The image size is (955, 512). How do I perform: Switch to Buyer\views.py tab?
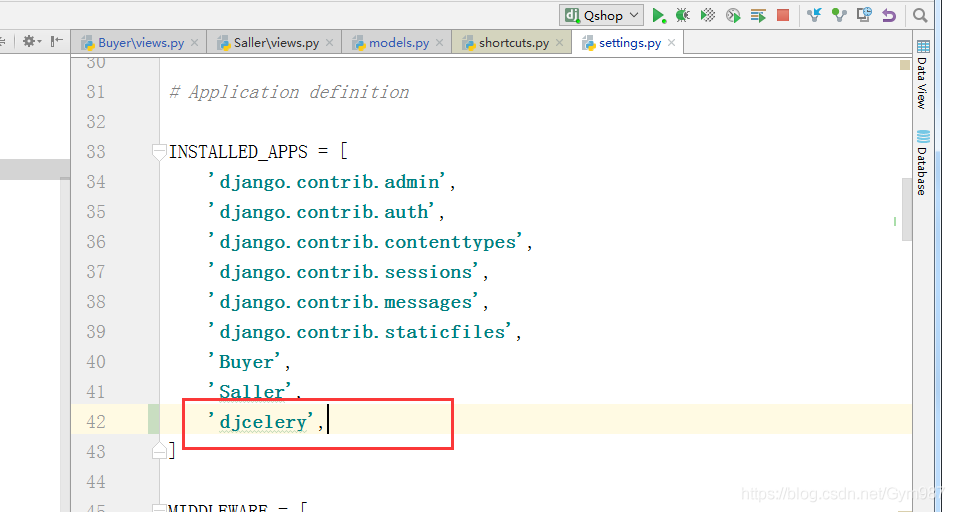[x=141, y=43]
